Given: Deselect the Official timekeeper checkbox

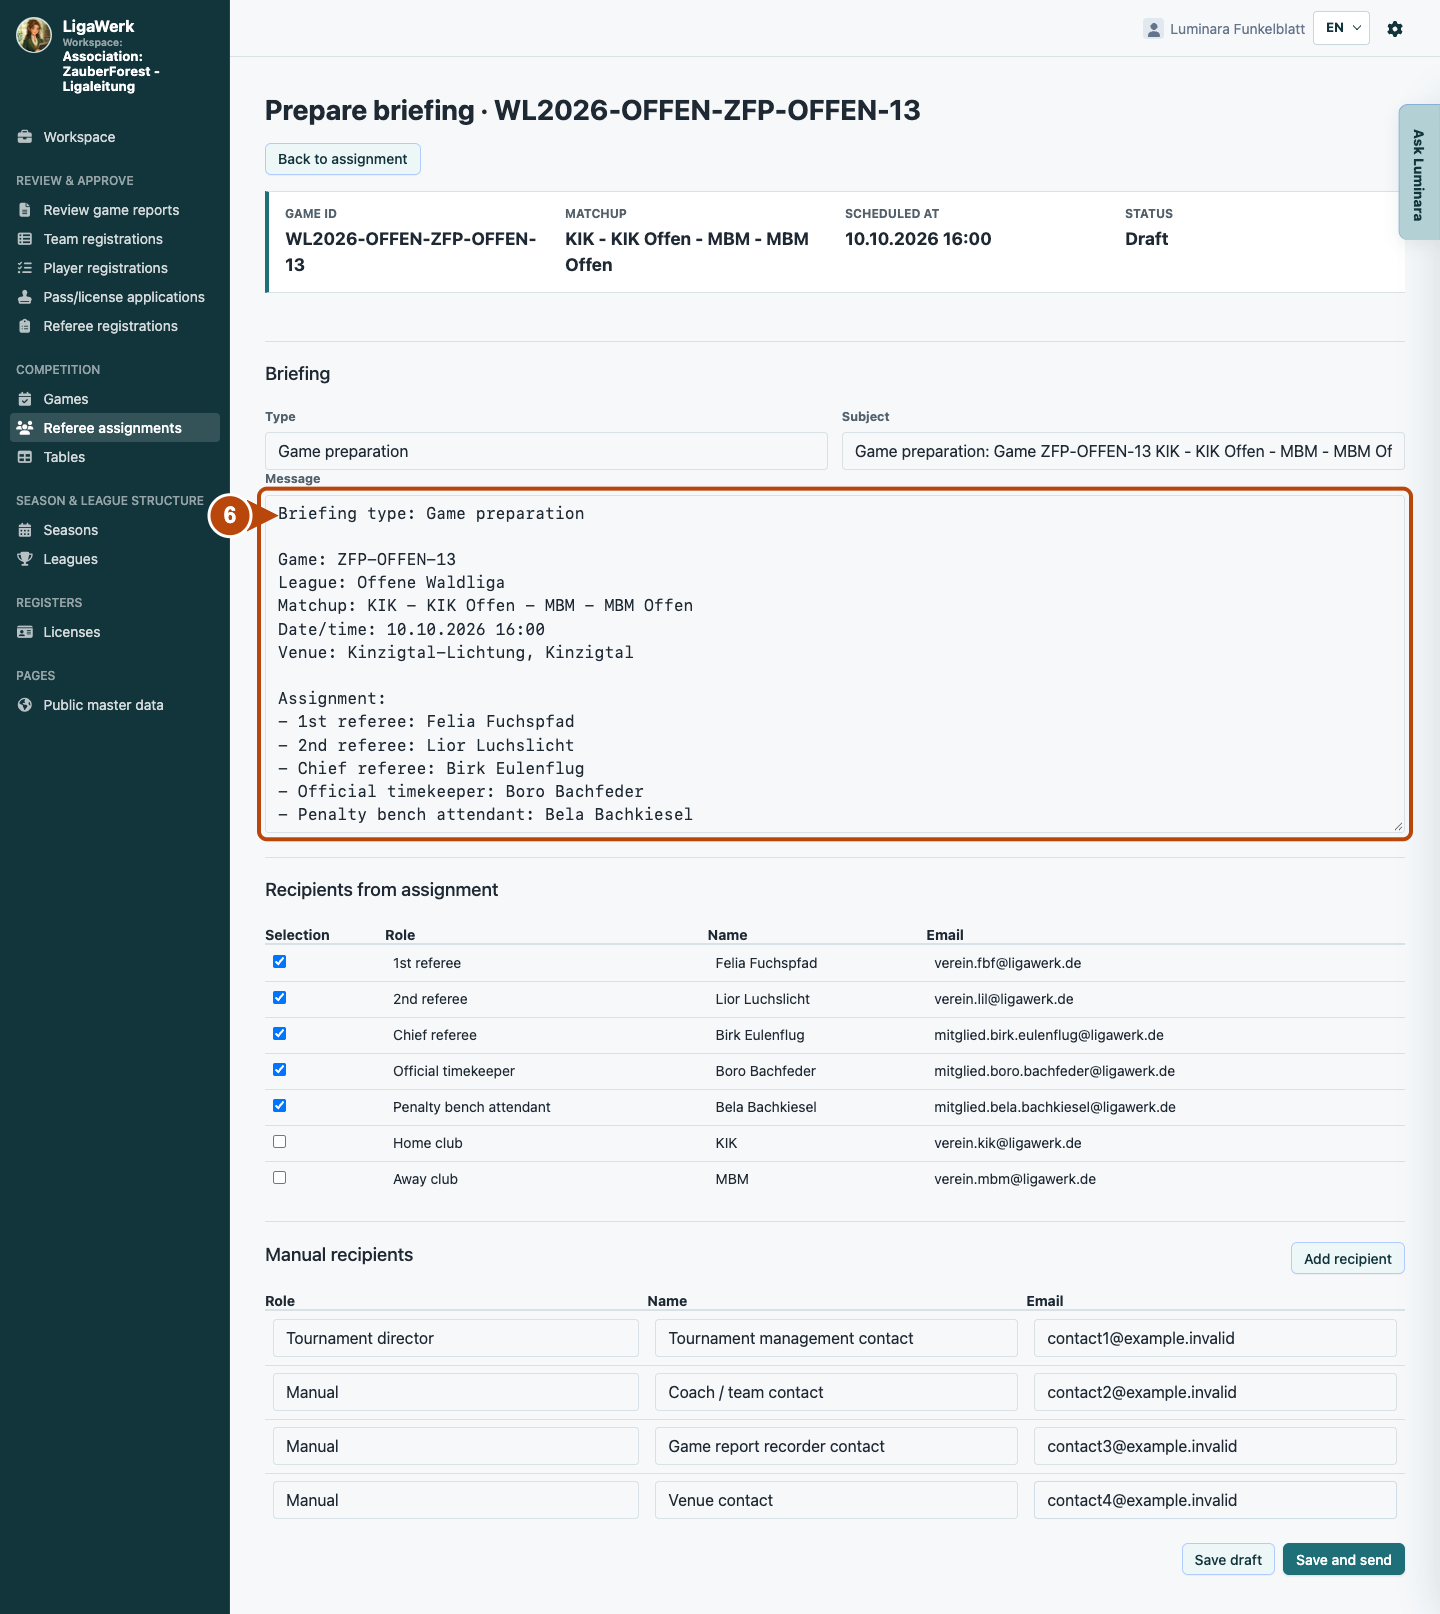Looking at the screenshot, I should click(x=280, y=1070).
